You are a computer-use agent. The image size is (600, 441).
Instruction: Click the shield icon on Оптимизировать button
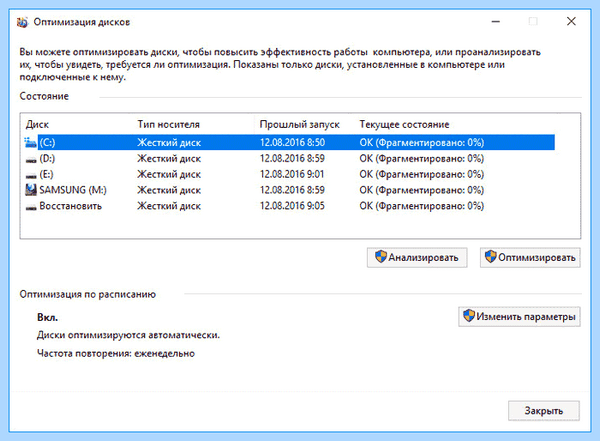[x=491, y=256]
